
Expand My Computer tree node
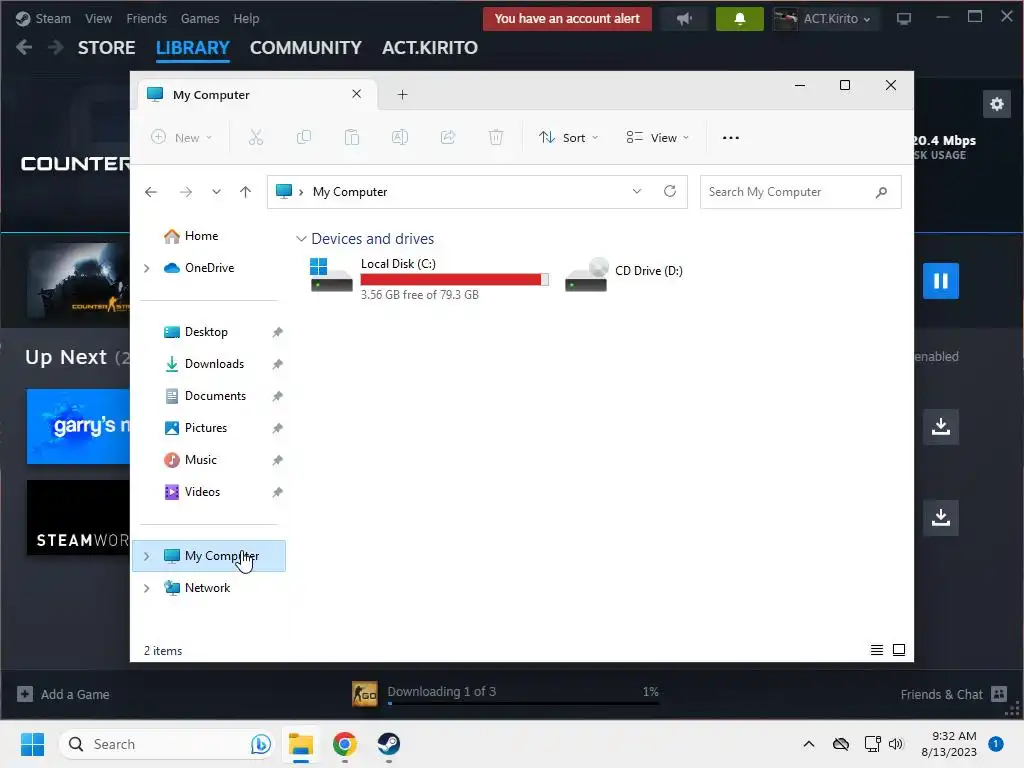click(147, 556)
